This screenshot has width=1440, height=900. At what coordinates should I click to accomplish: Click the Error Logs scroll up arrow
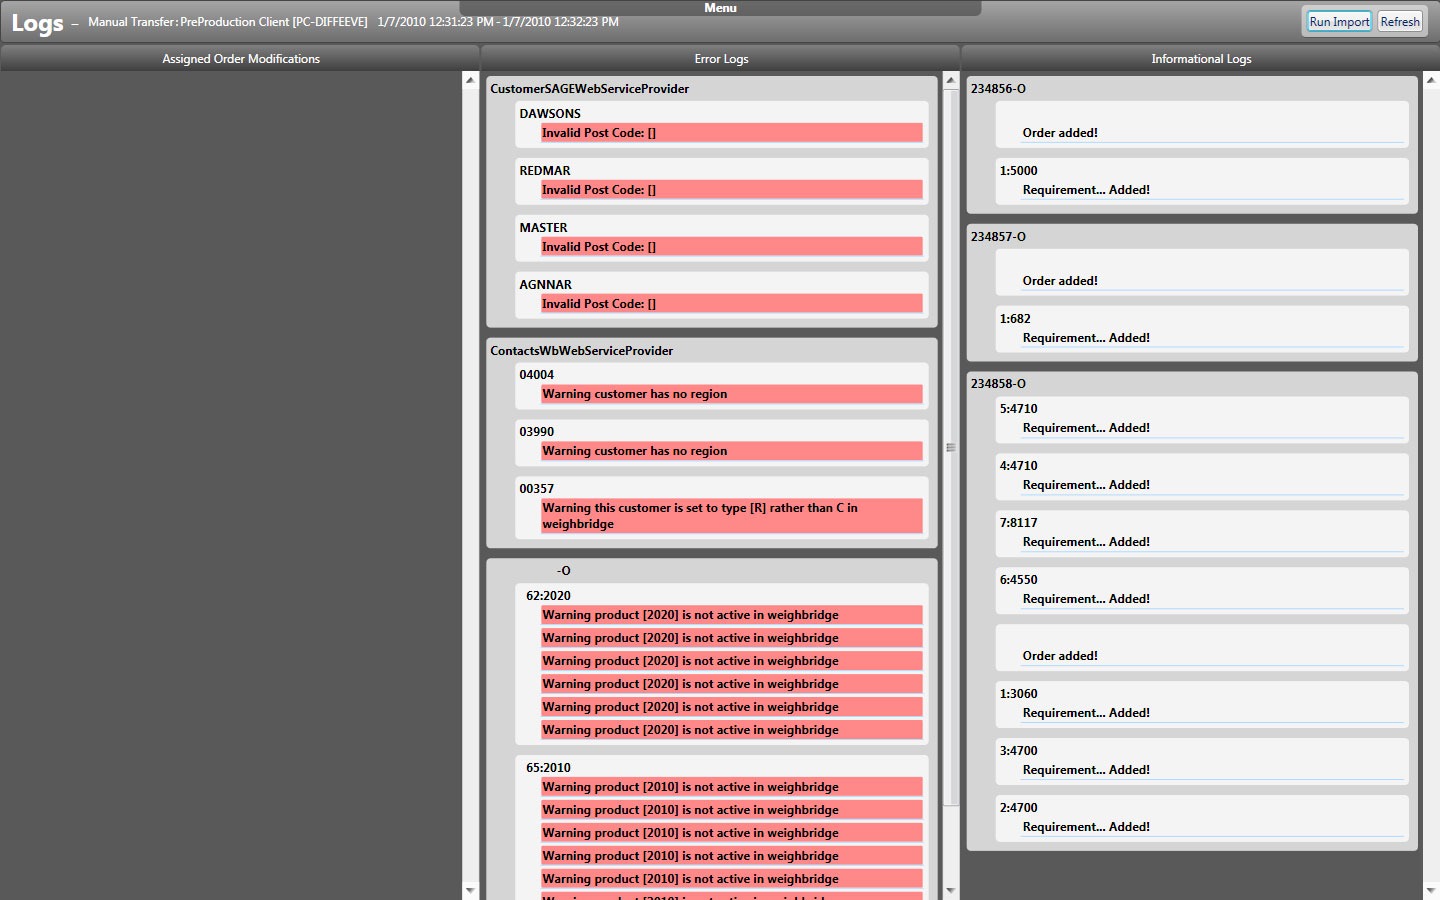point(951,80)
